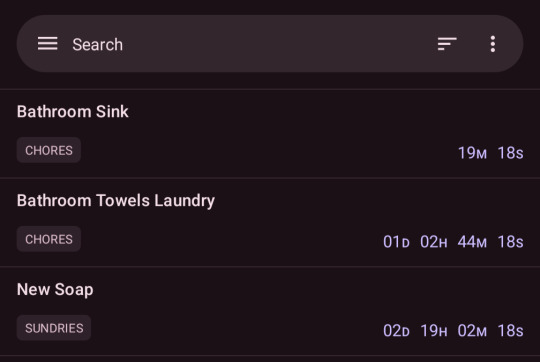This screenshot has height=362, width=540.
Task: Open the Bathroom Towels Laundry task
Action: click(x=270, y=223)
